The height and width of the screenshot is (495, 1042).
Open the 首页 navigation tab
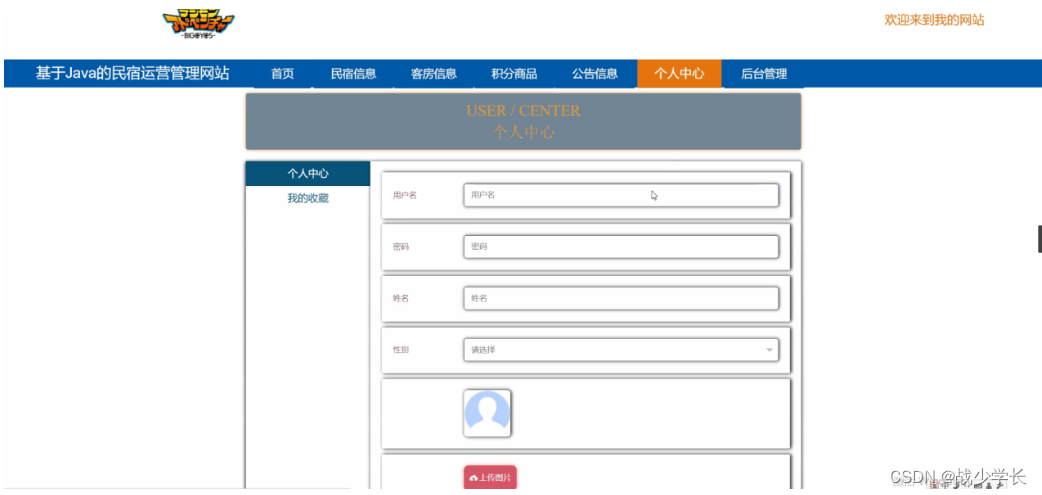[x=282, y=74]
